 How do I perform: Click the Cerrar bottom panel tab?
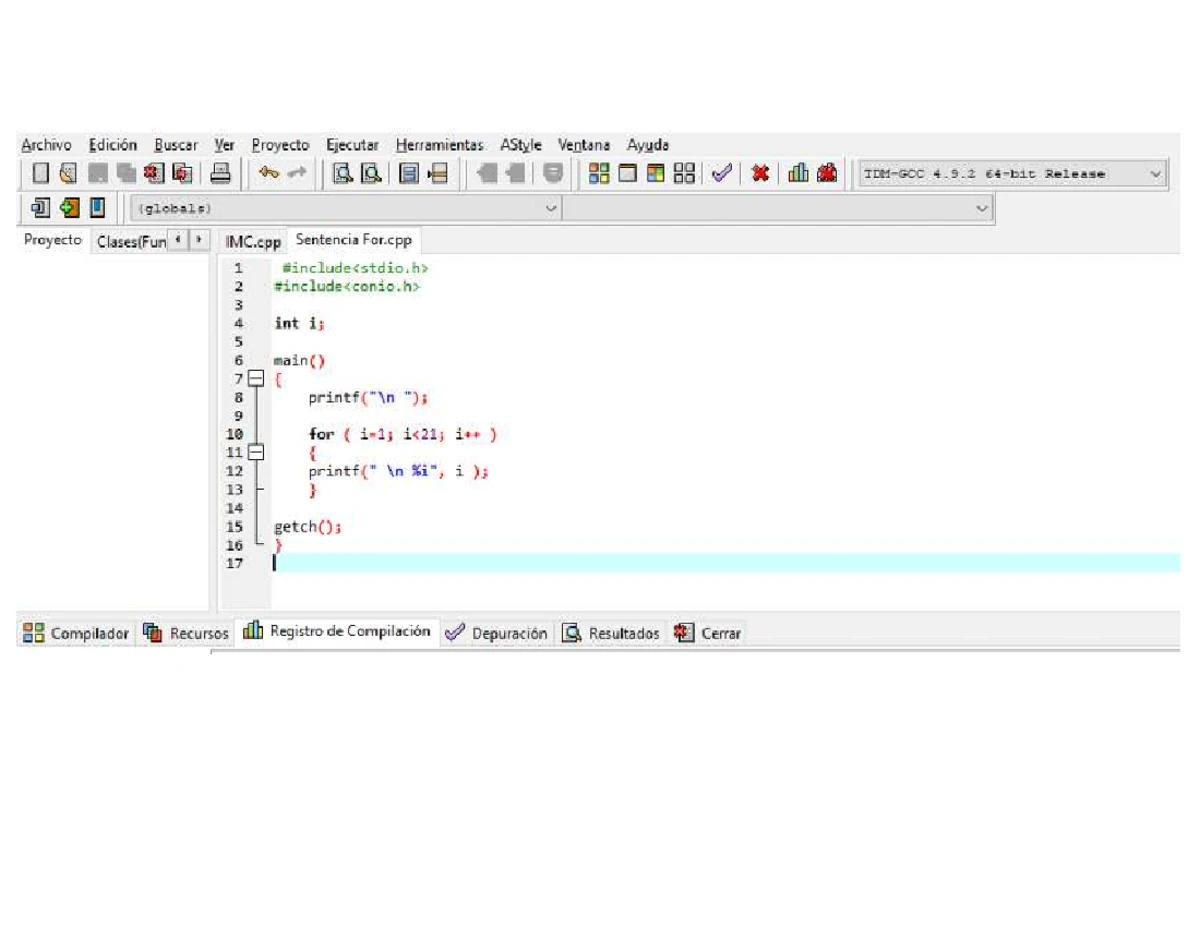tap(708, 633)
